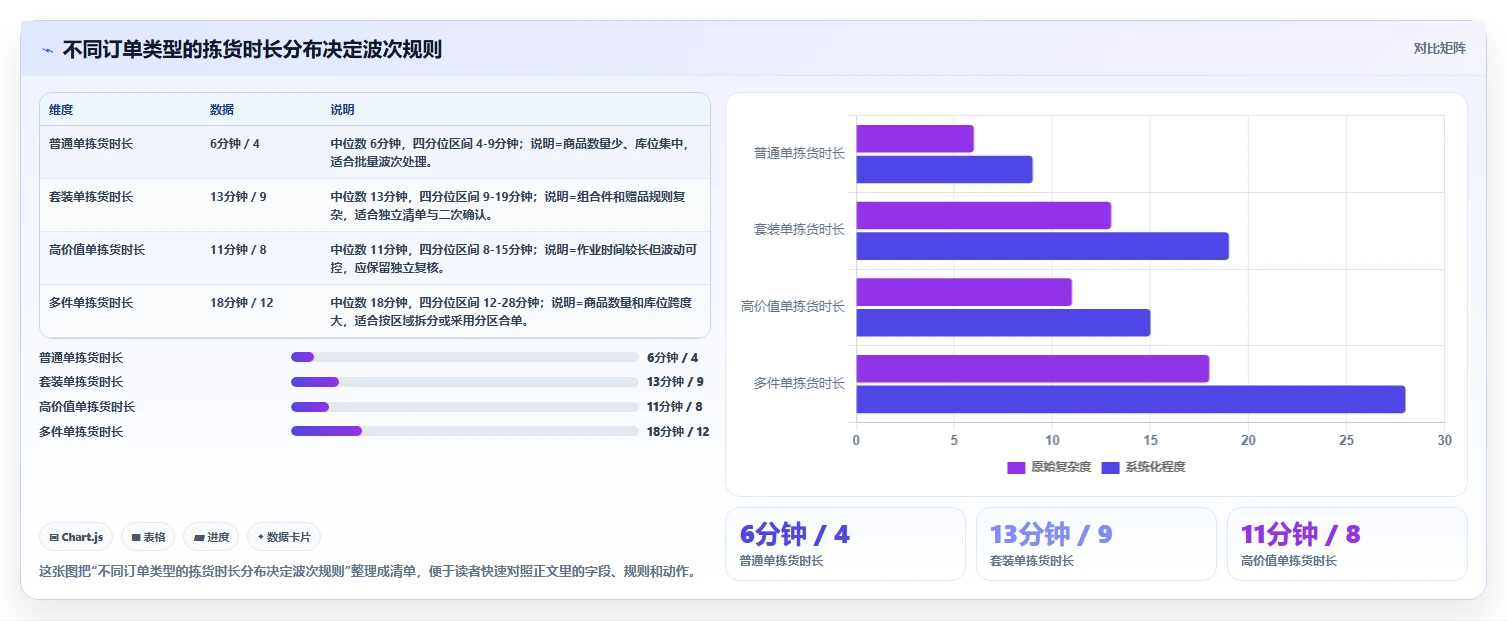Click the progress bar for 高价值单拣货时长

464,407
